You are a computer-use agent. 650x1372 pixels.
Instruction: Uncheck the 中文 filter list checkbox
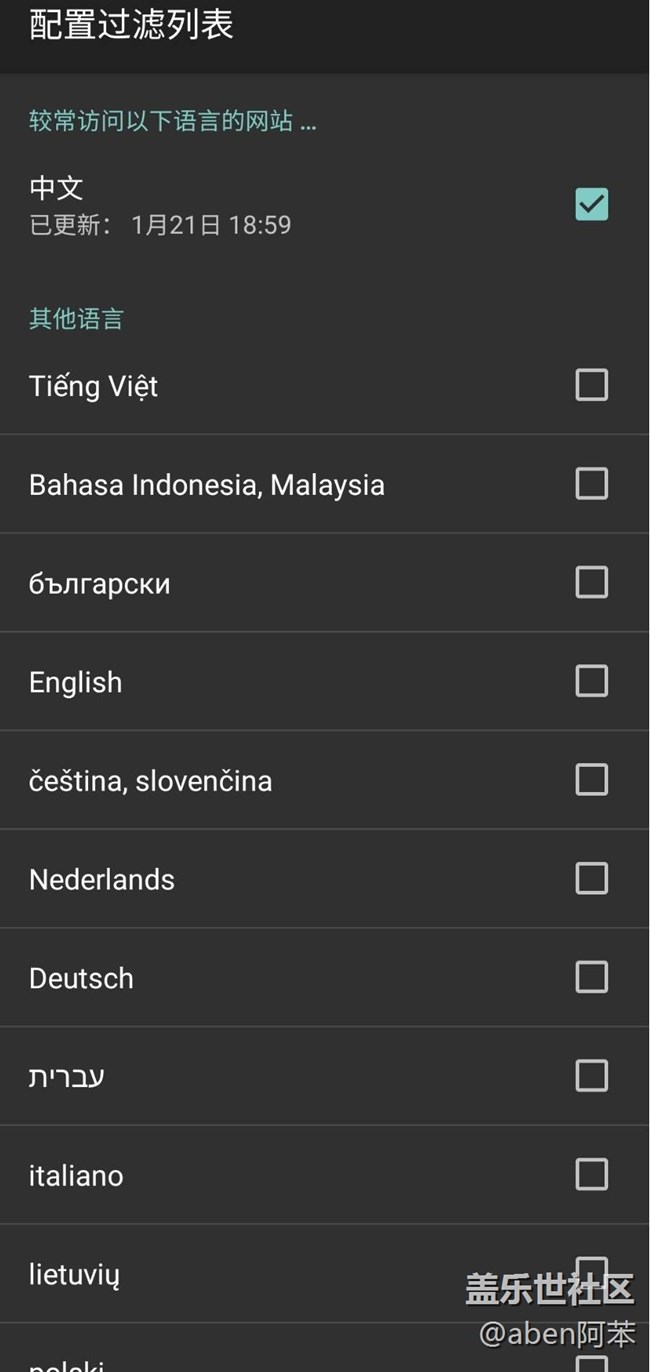point(591,204)
